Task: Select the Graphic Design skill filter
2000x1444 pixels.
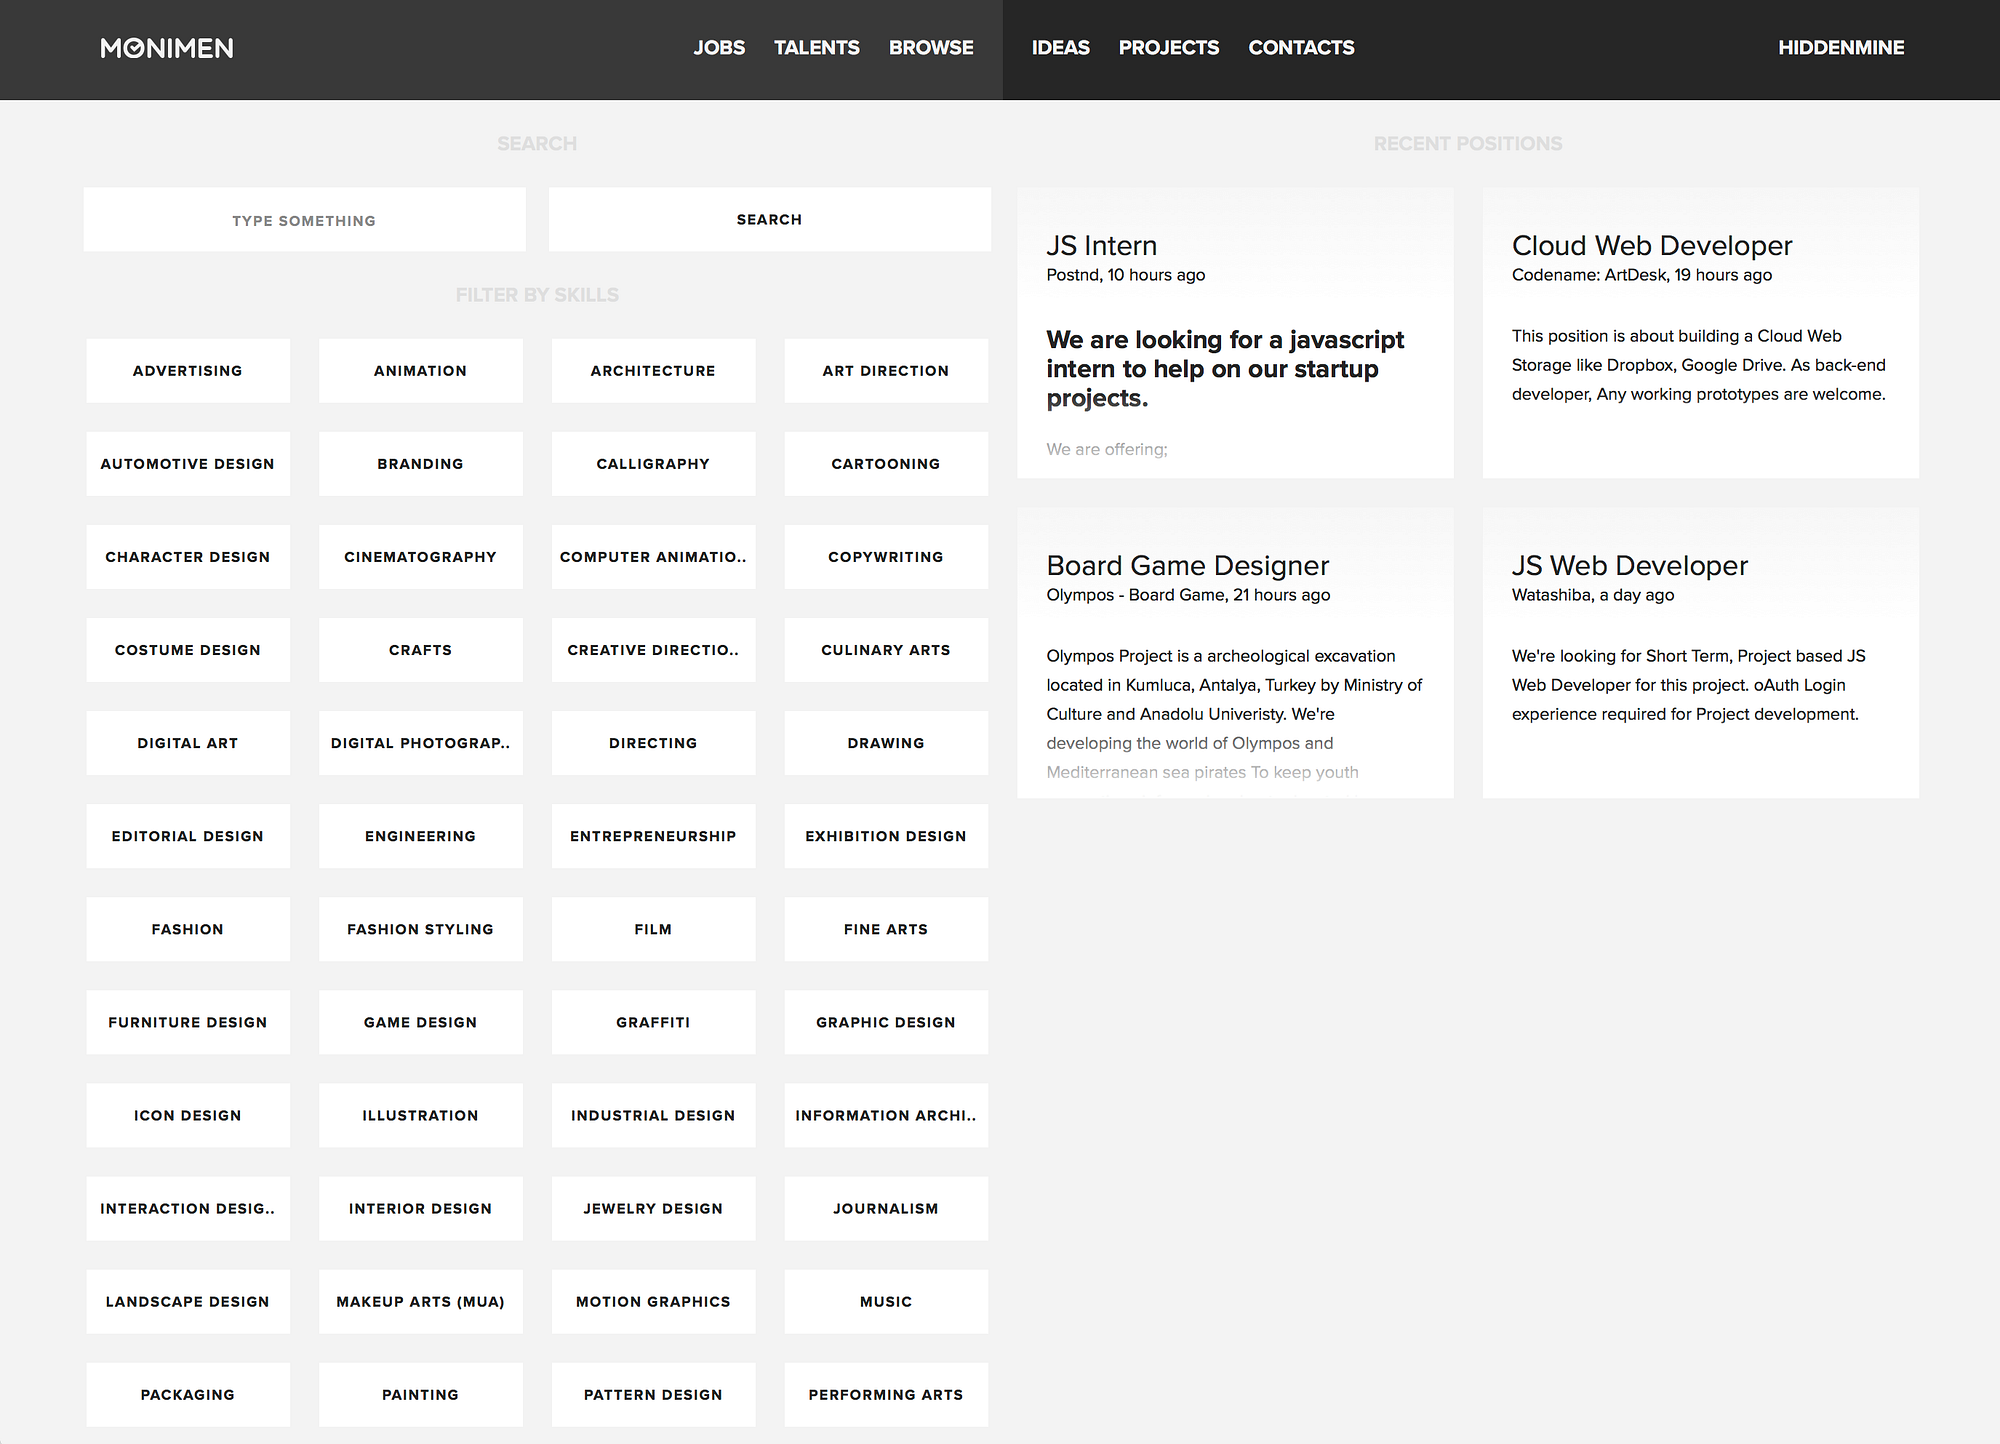Action: pos(885,1022)
